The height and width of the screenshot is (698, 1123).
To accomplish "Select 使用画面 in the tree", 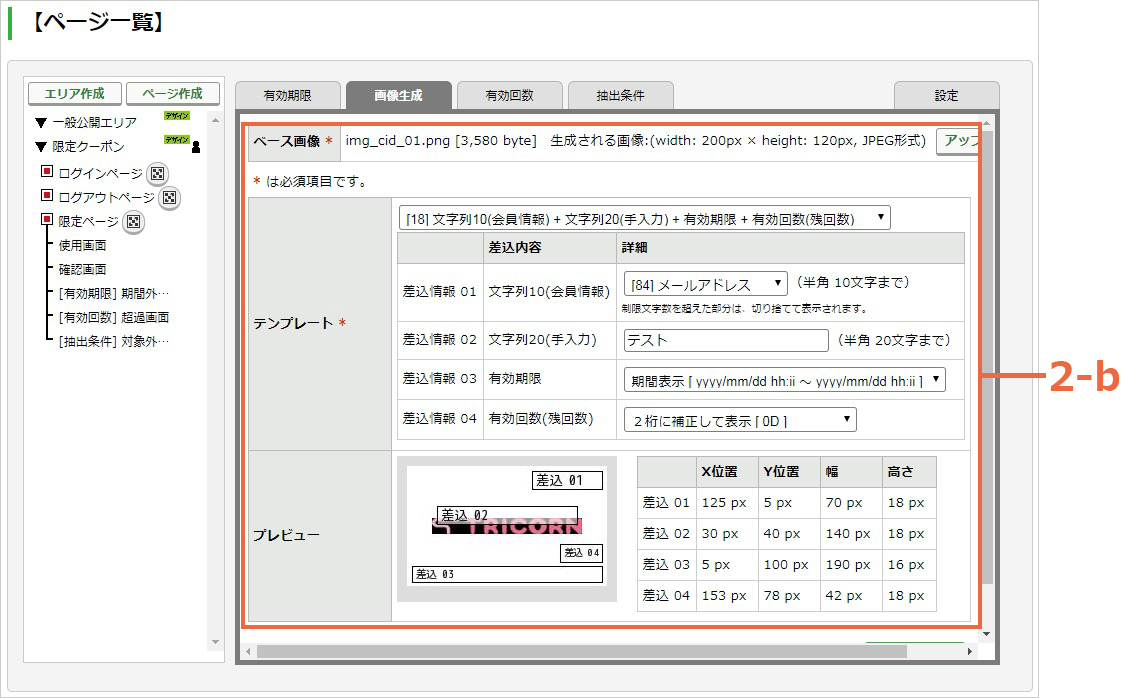I will (82, 246).
